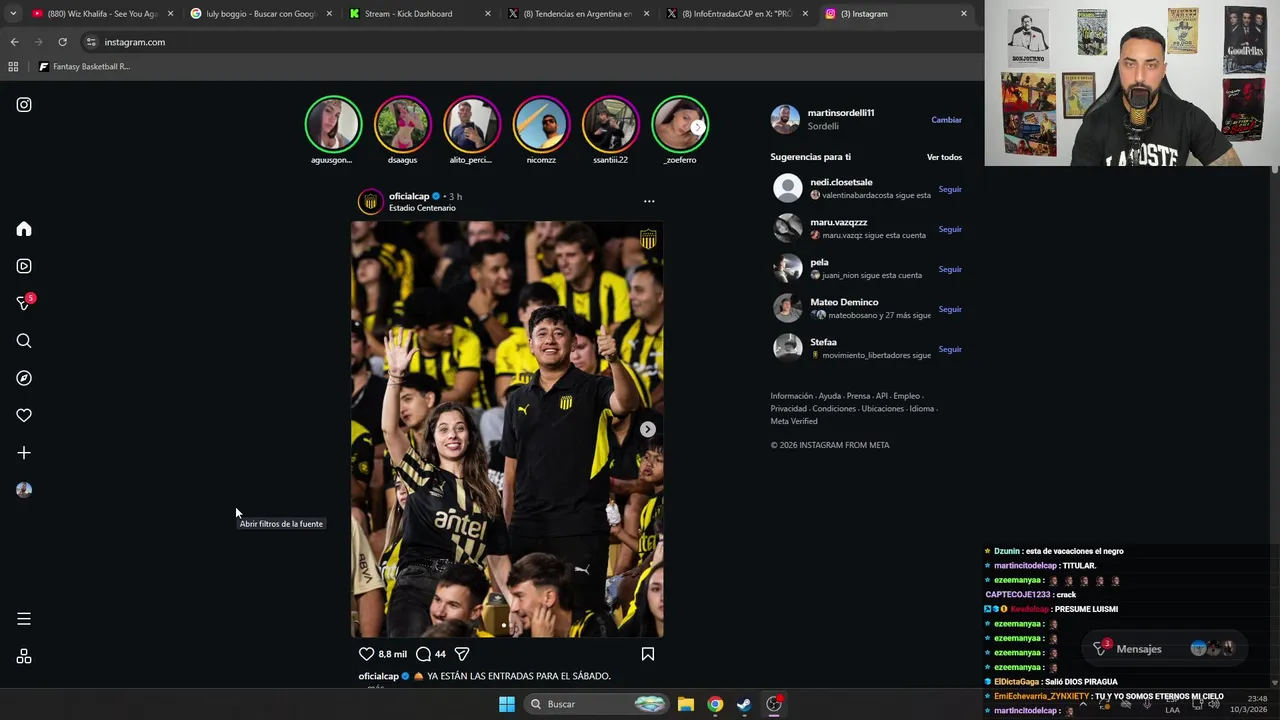Open Messages icon with red badge
1280x720 pixels.
coord(25,303)
